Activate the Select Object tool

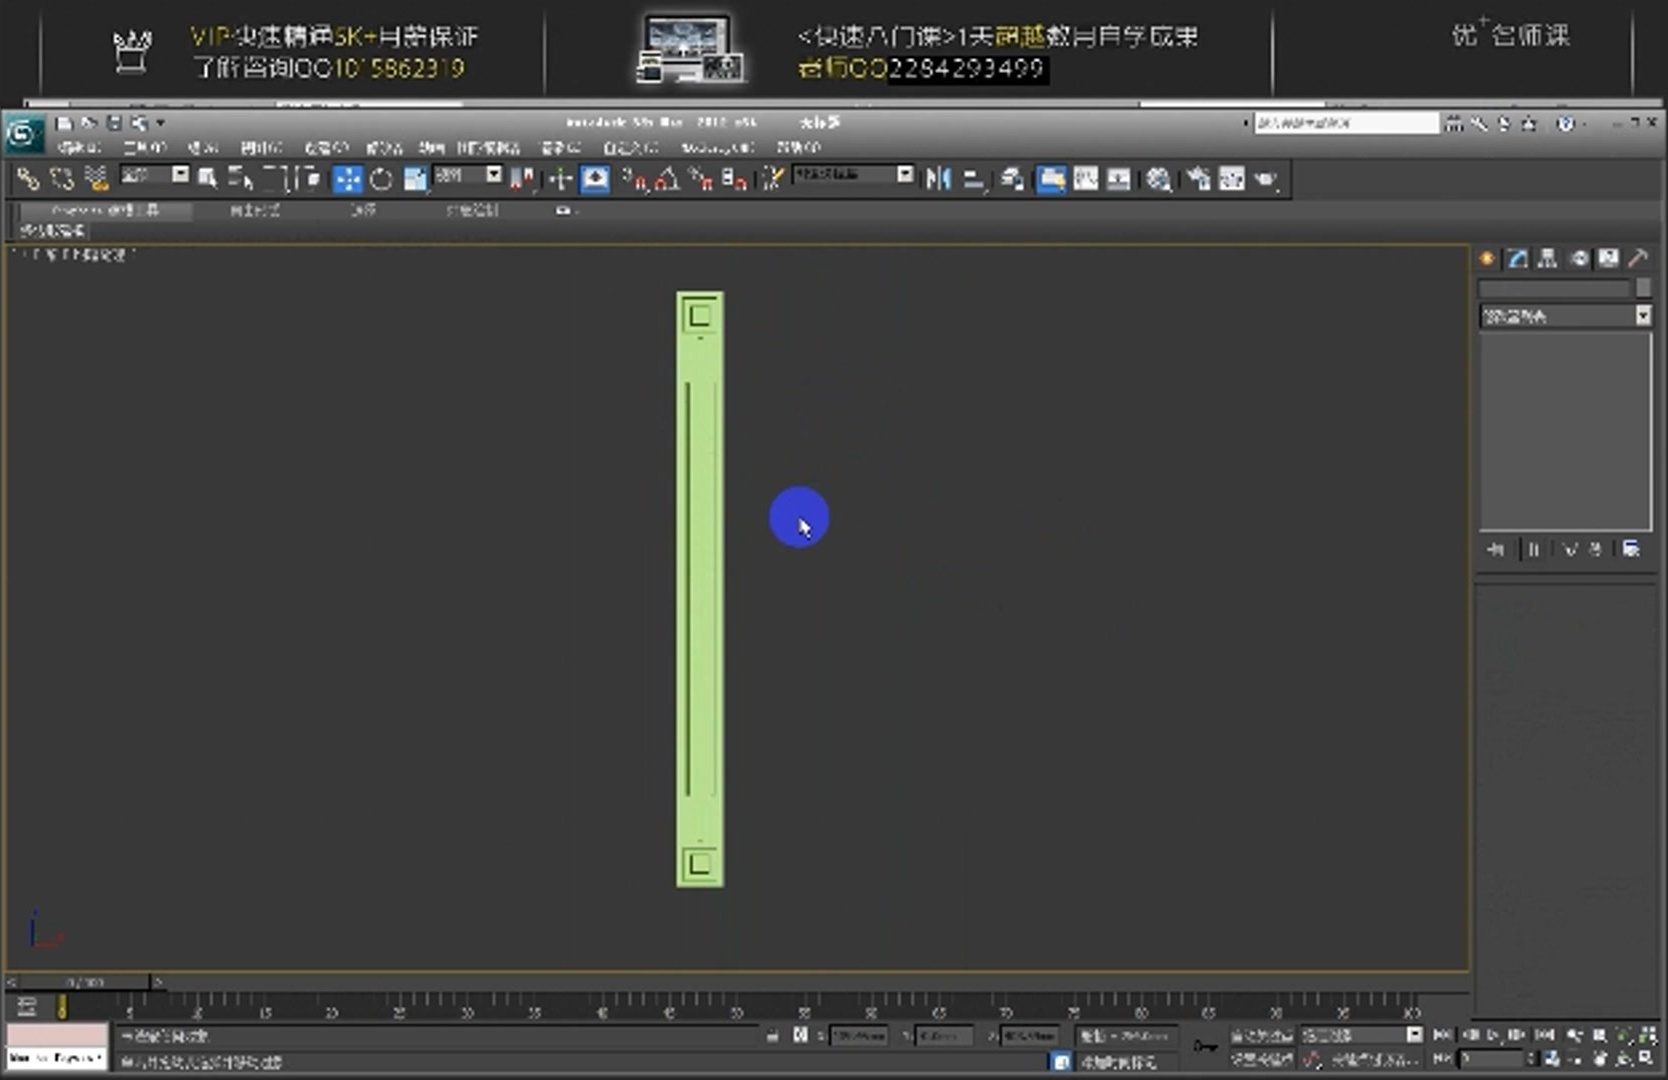208,179
